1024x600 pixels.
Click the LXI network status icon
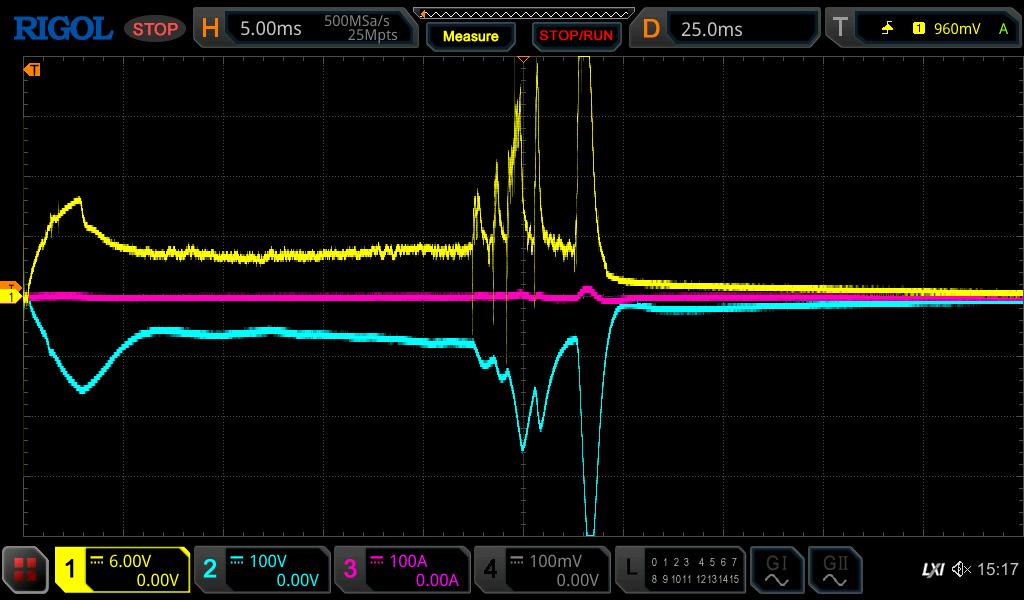point(932,570)
